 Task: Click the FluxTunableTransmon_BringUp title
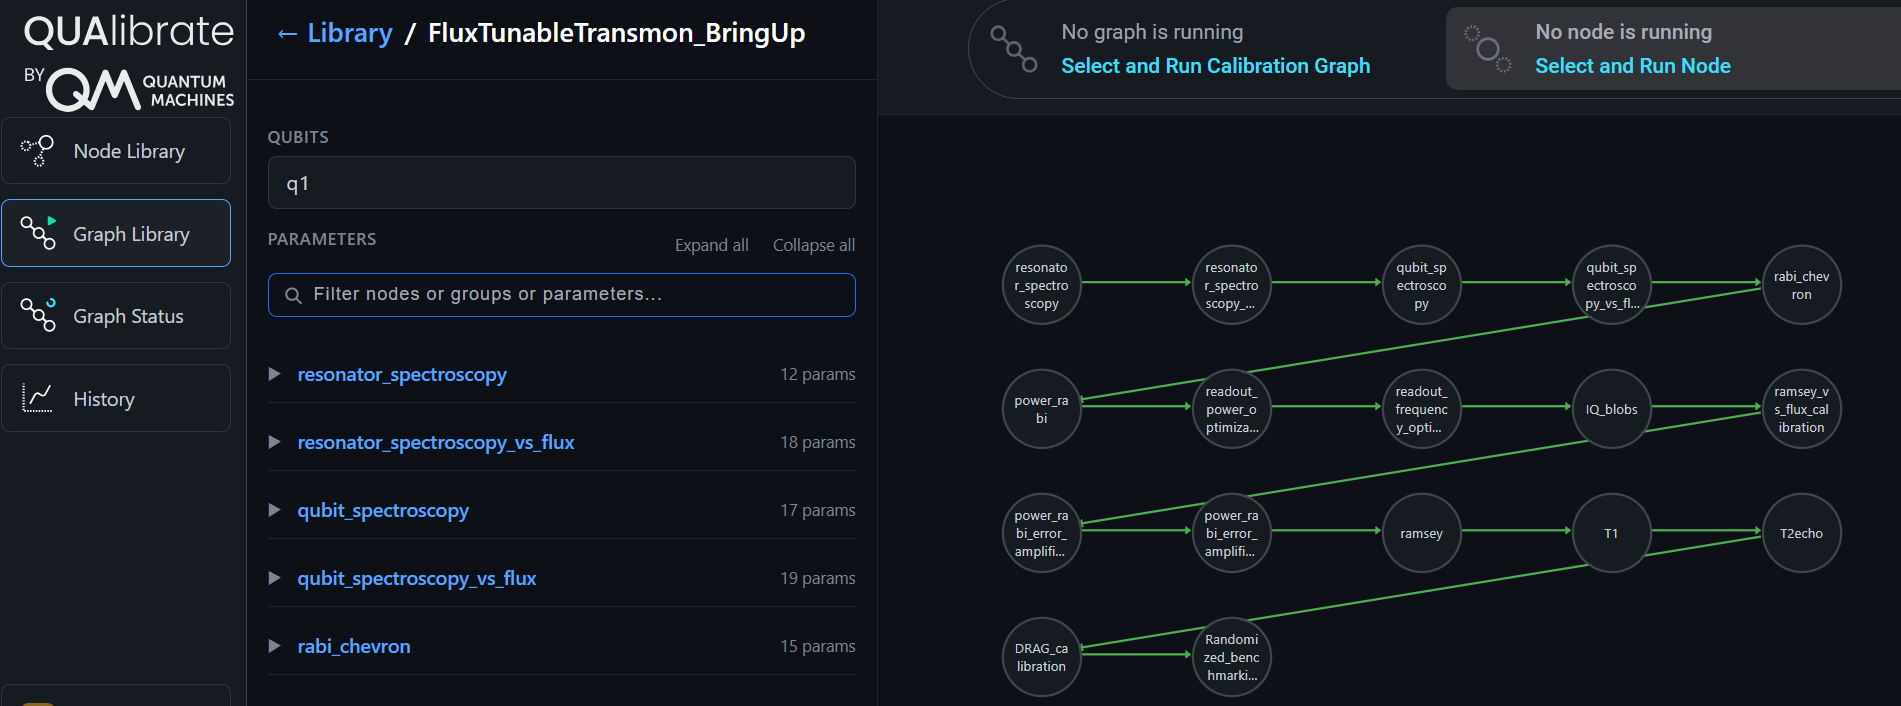(x=616, y=33)
